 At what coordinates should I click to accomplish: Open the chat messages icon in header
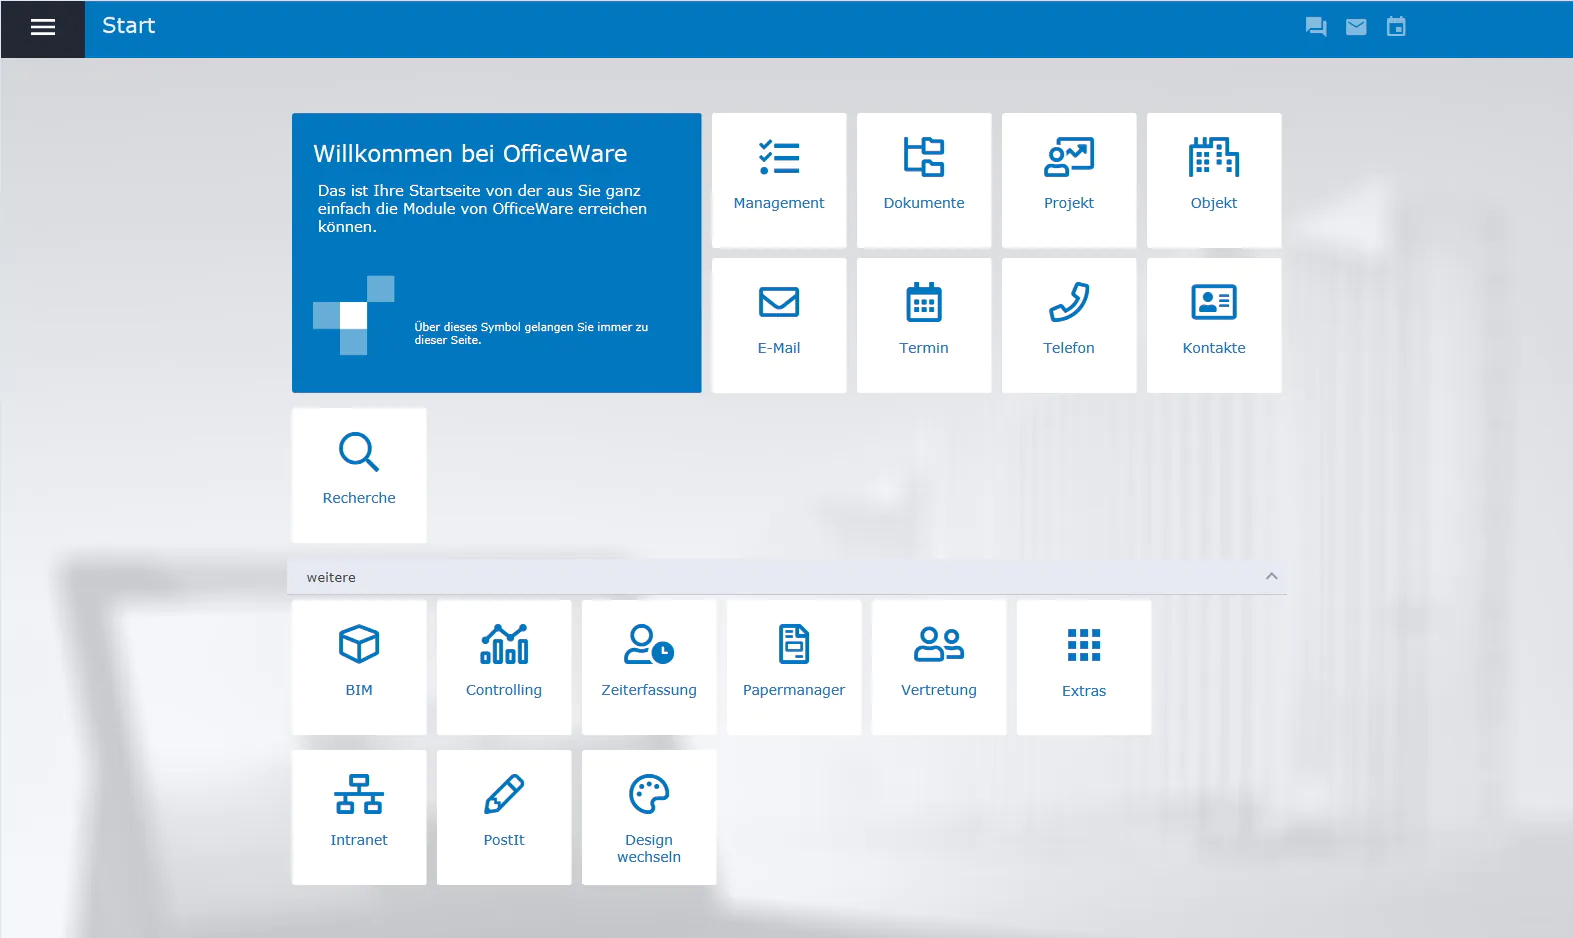pyautogui.click(x=1316, y=27)
